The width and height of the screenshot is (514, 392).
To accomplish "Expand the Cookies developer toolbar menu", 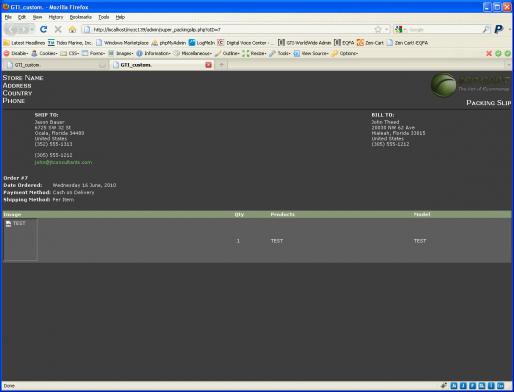I will (x=44, y=53).
